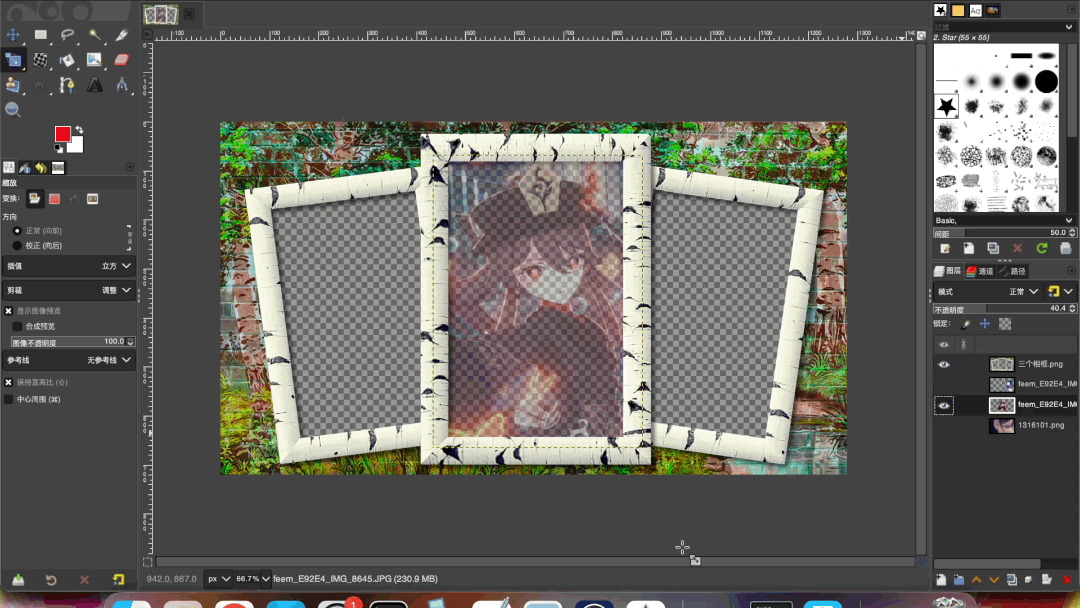
Task: Switch to the 通道 channels tab
Action: pos(980,271)
